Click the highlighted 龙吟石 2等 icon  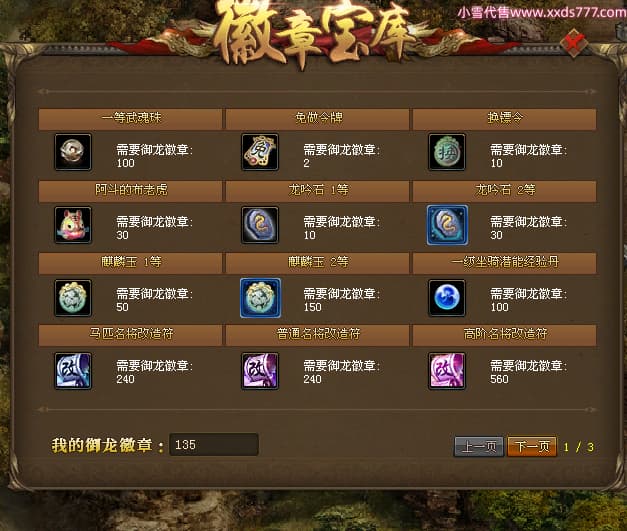pos(447,225)
